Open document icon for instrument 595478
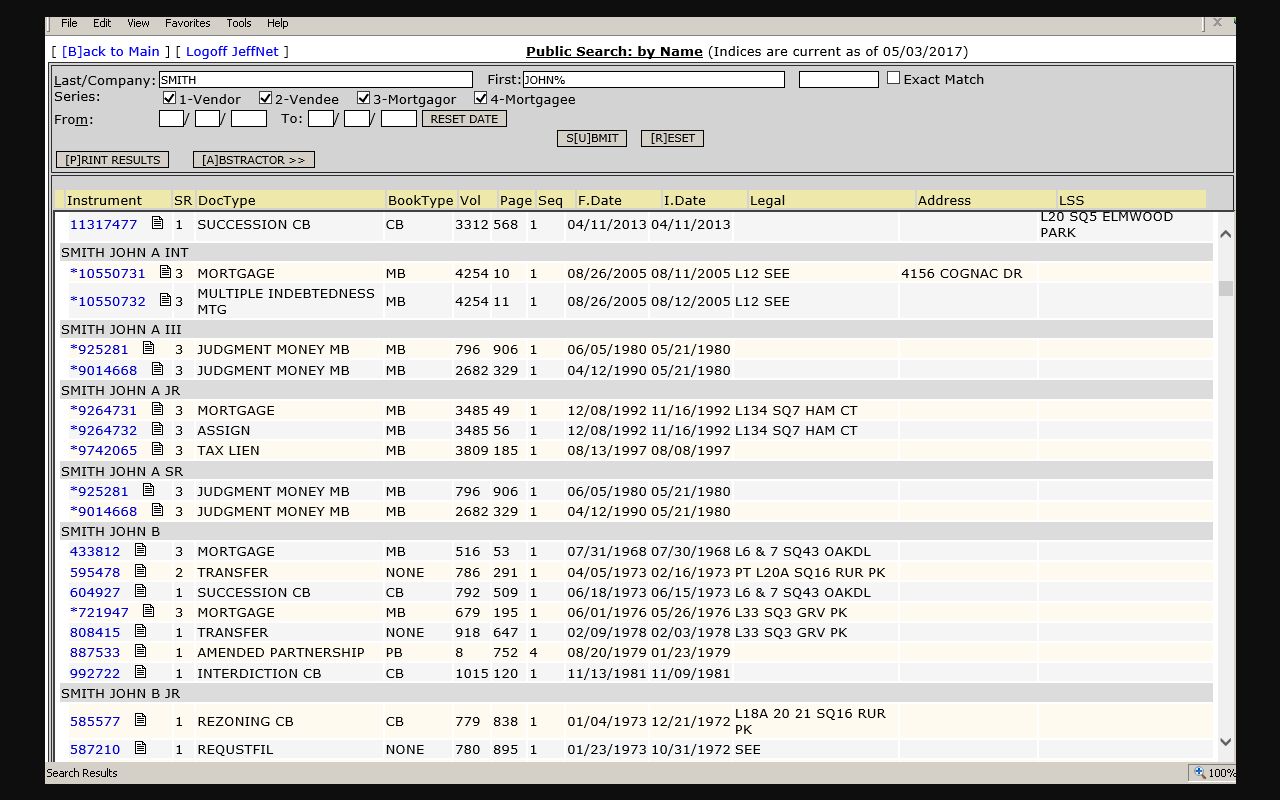The height and width of the screenshot is (800, 1280). click(x=140, y=570)
